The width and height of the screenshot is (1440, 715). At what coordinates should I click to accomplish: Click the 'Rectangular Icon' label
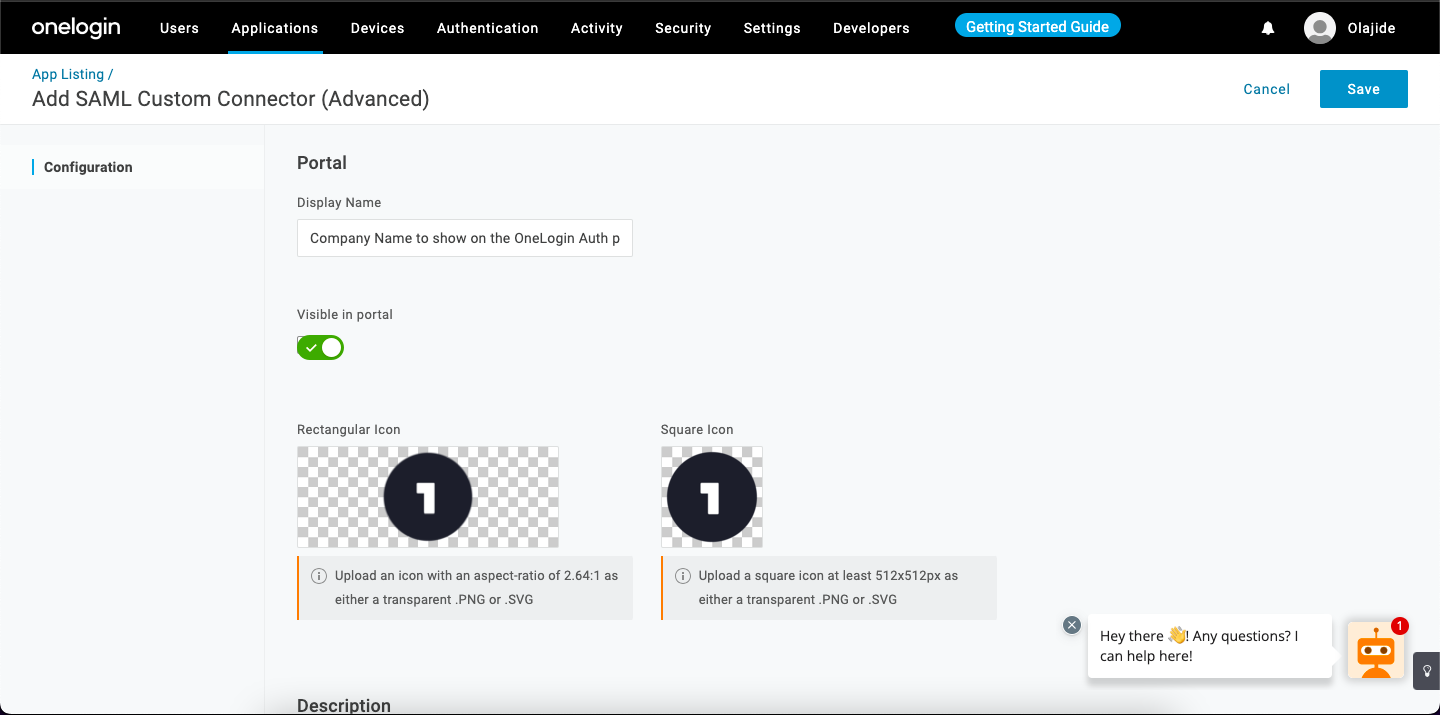(349, 429)
